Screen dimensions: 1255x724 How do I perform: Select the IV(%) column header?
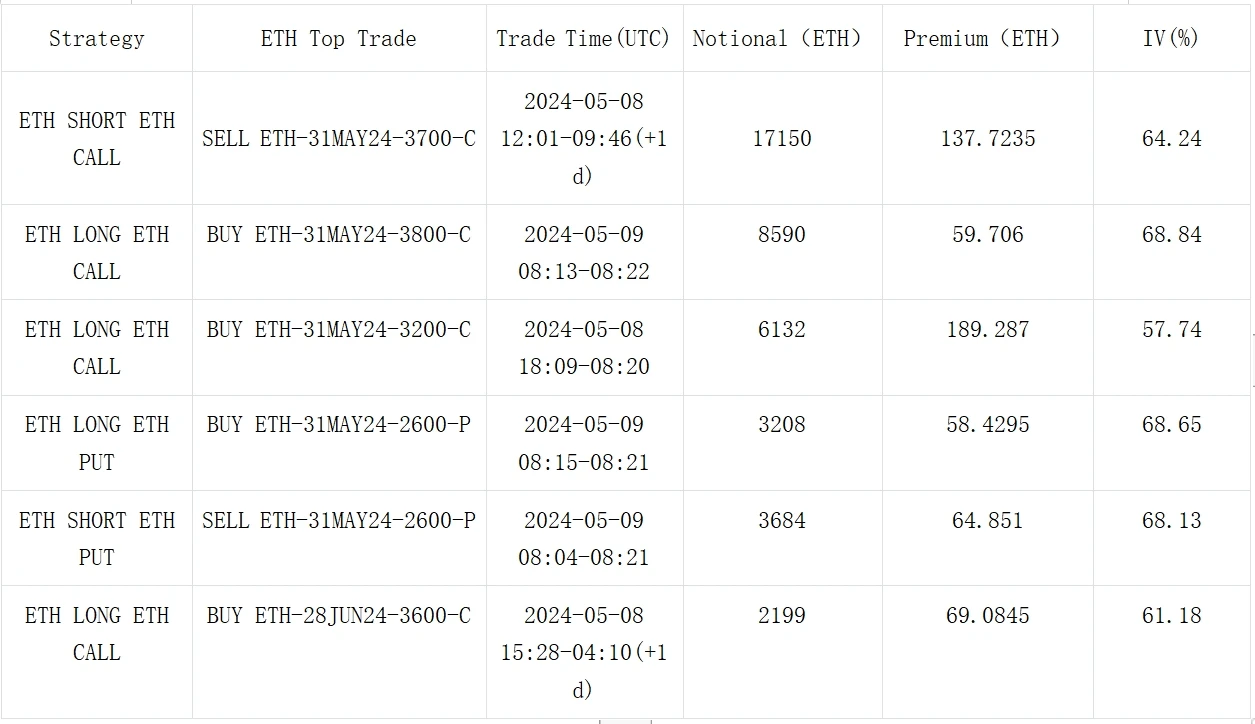pos(1171,39)
